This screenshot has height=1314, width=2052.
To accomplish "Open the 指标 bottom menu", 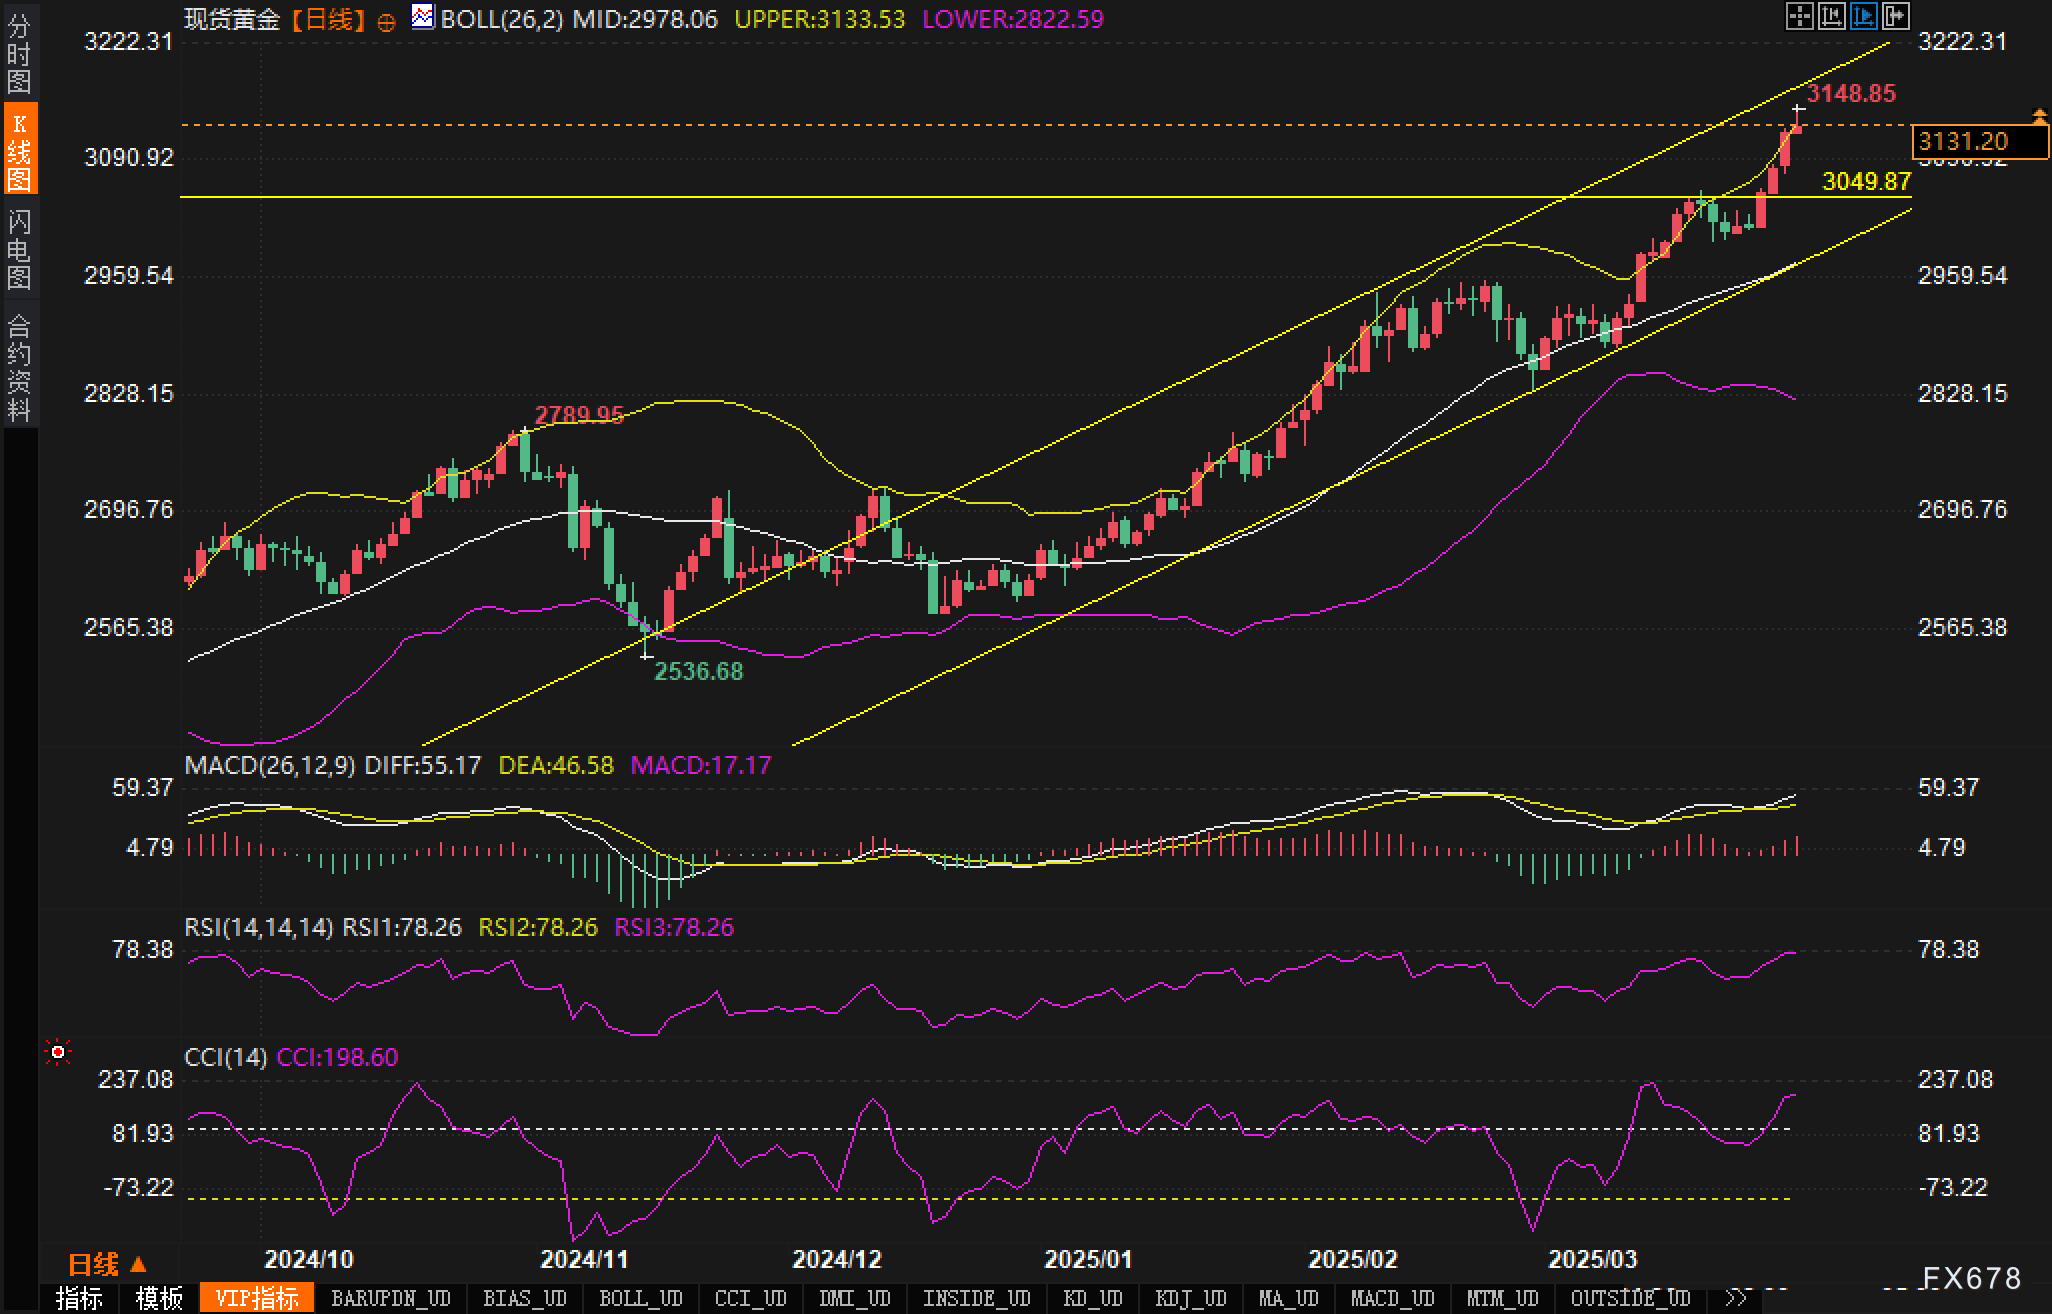I will [x=80, y=1298].
